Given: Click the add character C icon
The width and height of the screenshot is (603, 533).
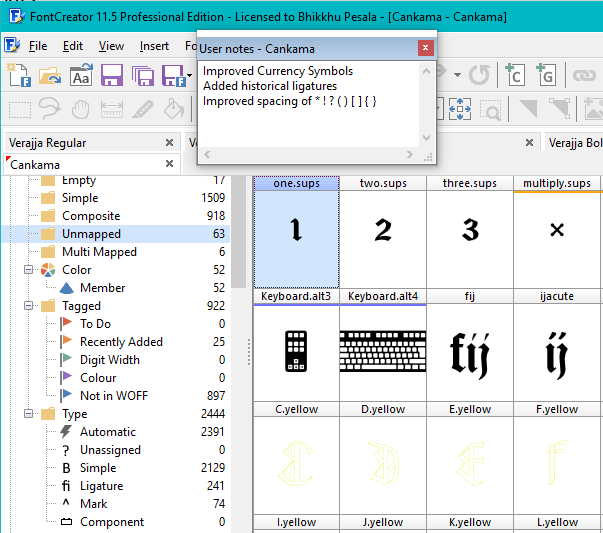Looking at the screenshot, I should pyautogui.click(x=515, y=75).
